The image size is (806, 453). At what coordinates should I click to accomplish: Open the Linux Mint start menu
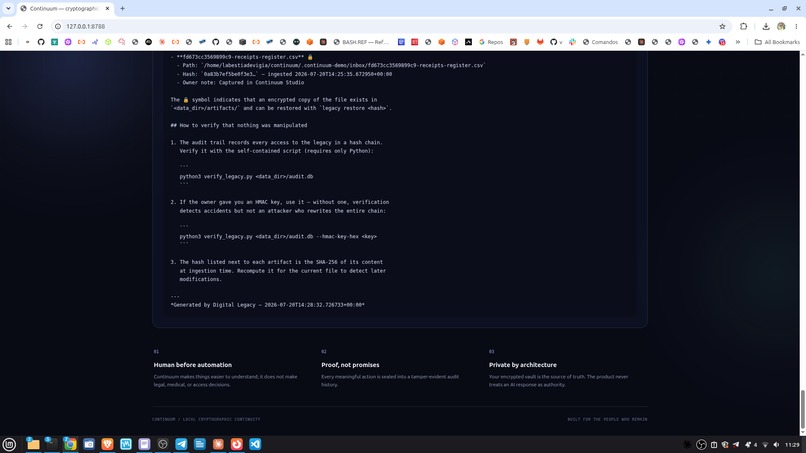9,444
